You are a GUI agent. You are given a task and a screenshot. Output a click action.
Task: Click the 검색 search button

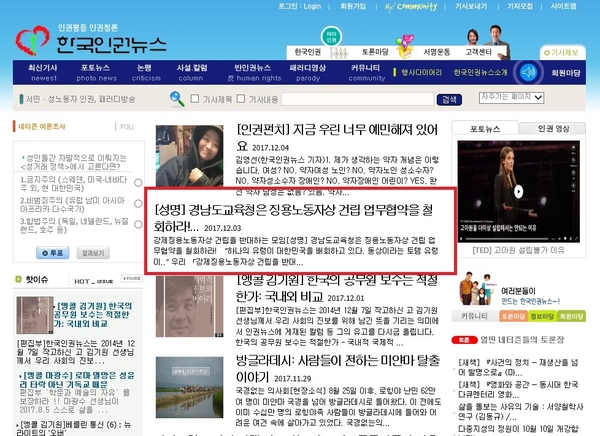[449, 100]
